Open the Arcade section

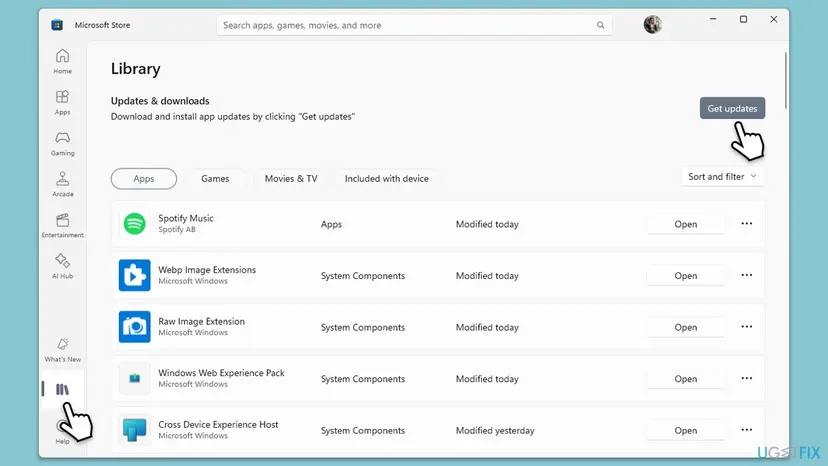[62, 184]
